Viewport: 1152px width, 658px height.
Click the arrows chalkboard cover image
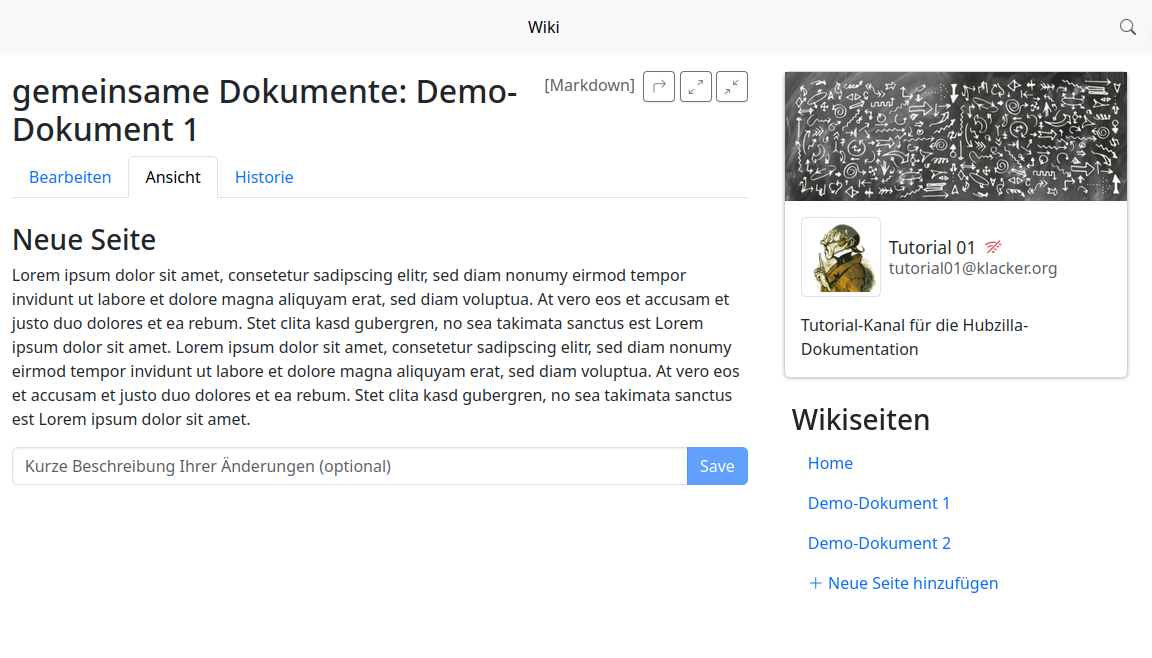(x=956, y=136)
